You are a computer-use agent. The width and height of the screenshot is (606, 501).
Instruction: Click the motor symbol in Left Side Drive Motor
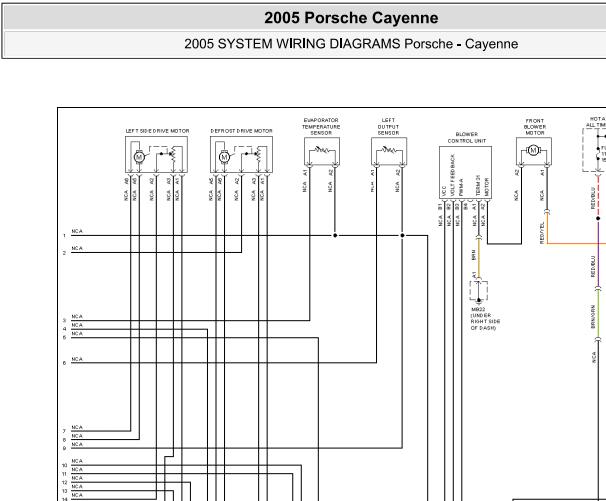coord(139,157)
